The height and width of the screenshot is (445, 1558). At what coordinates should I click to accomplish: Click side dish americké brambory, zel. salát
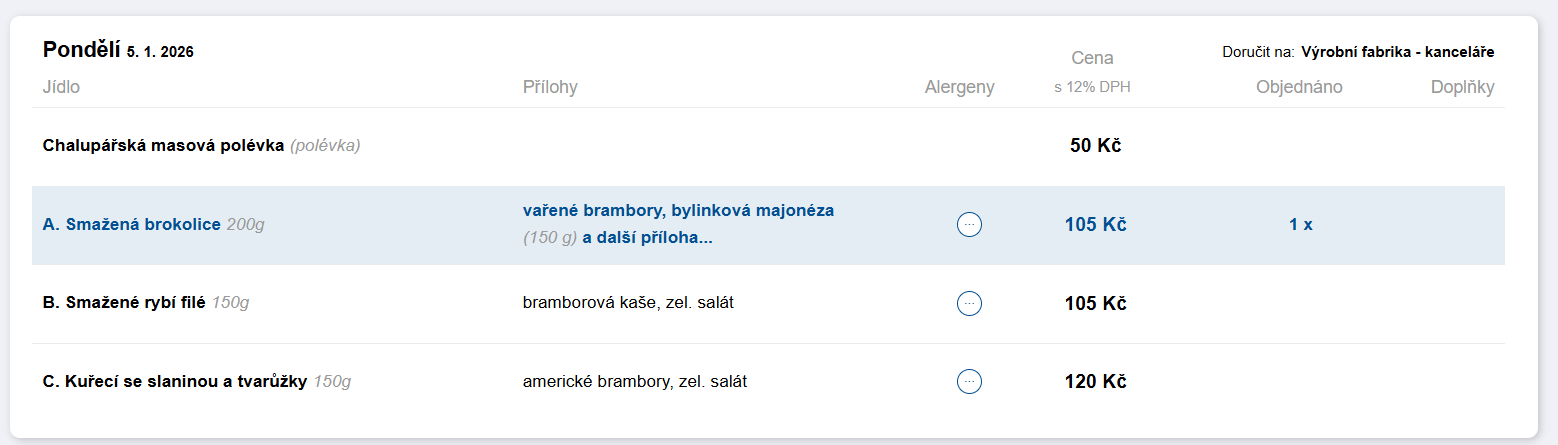(634, 381)
